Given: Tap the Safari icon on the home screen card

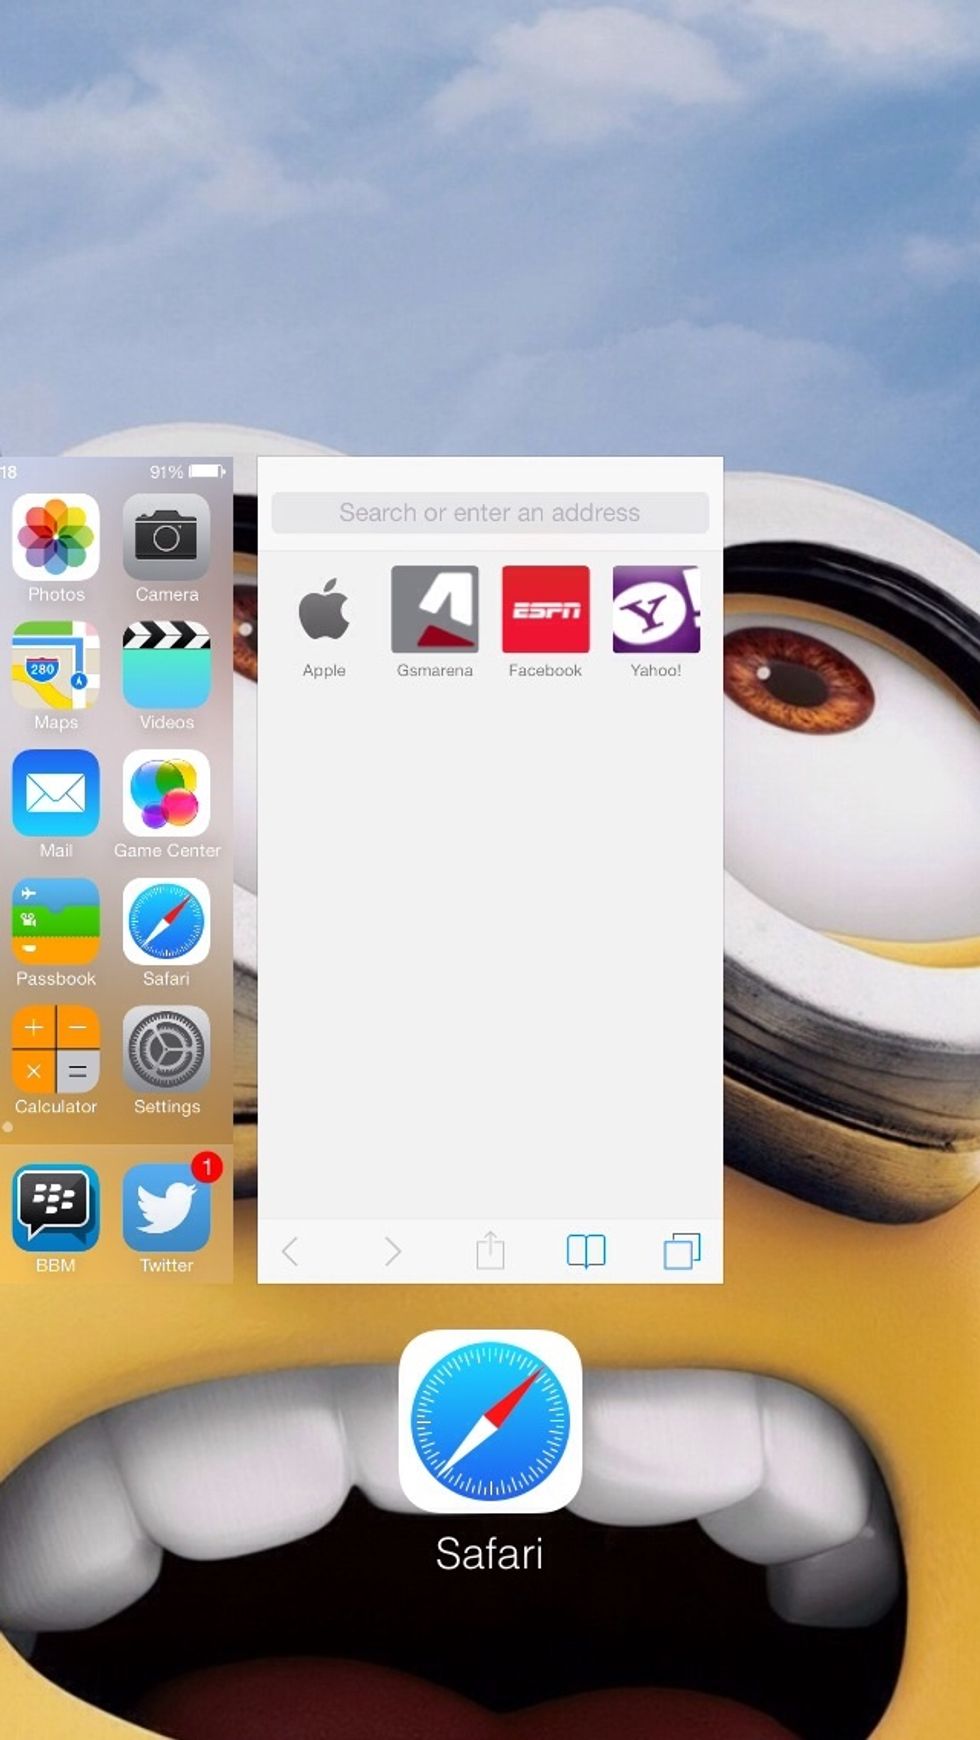Looking at the screenshot, I should click(166, 921).
